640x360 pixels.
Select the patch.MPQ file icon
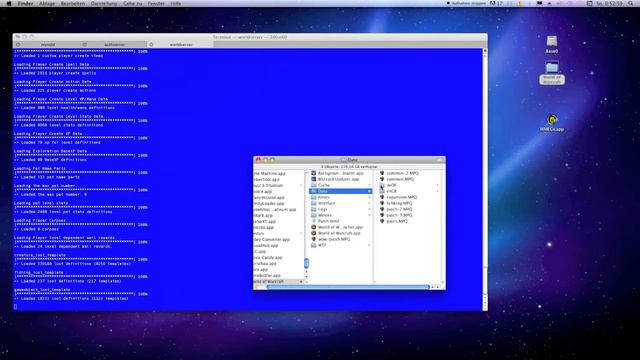pyautogui.click(x=382, y=221)
